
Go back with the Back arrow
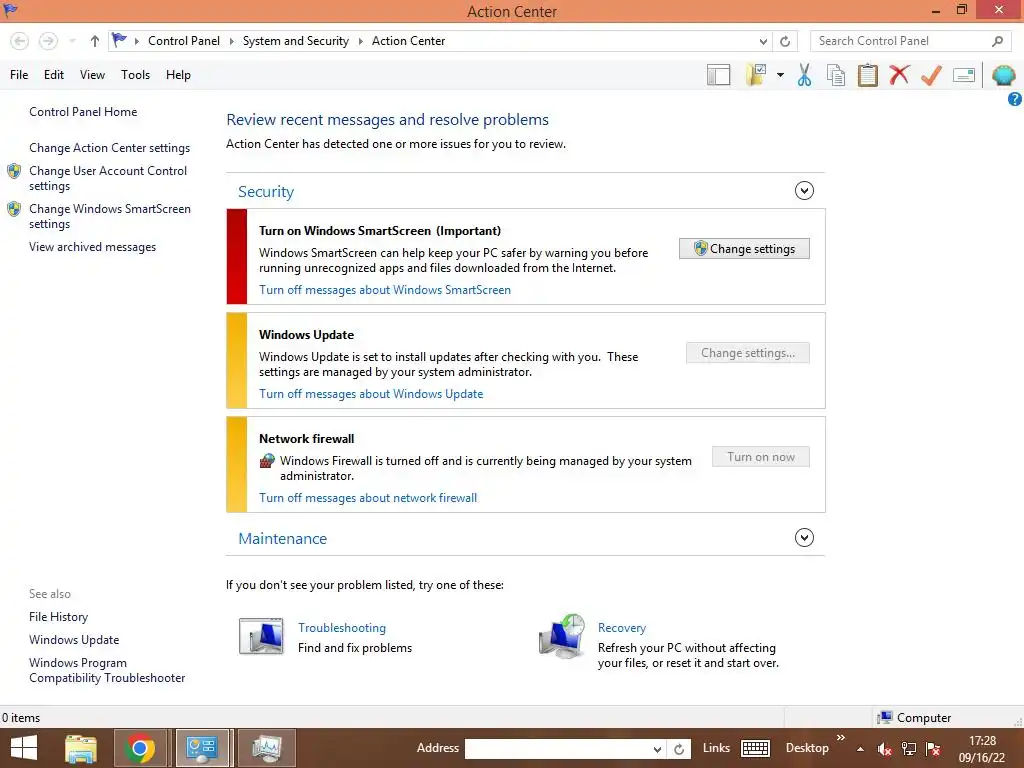click(20, 41)
